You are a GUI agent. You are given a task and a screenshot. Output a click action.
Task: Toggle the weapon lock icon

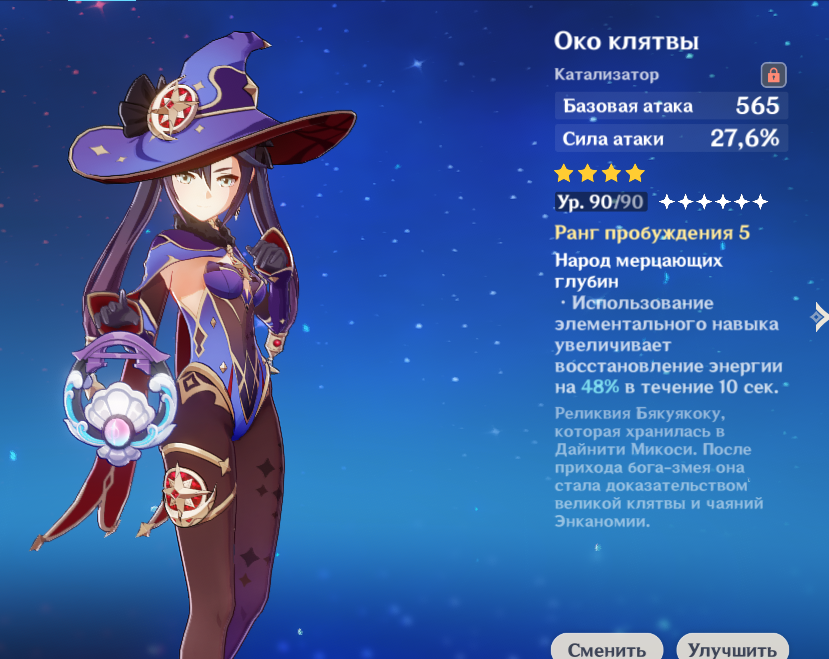pos(773,75)
